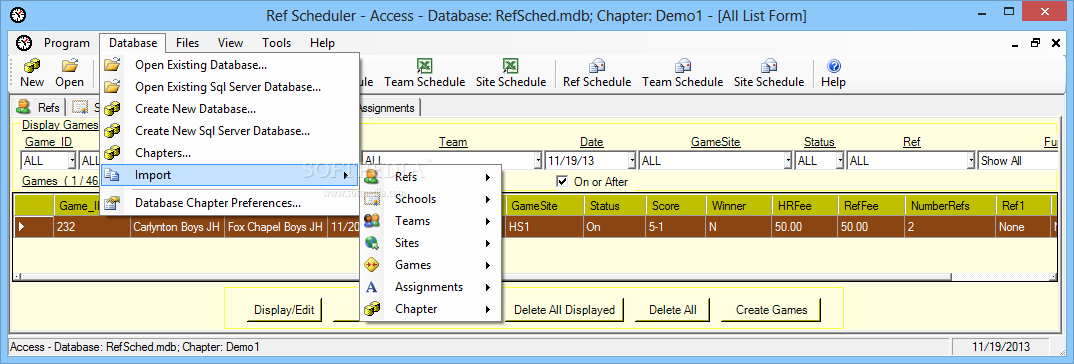
Task: Click the email Ref Schedule icon
Action: [597, 66]
